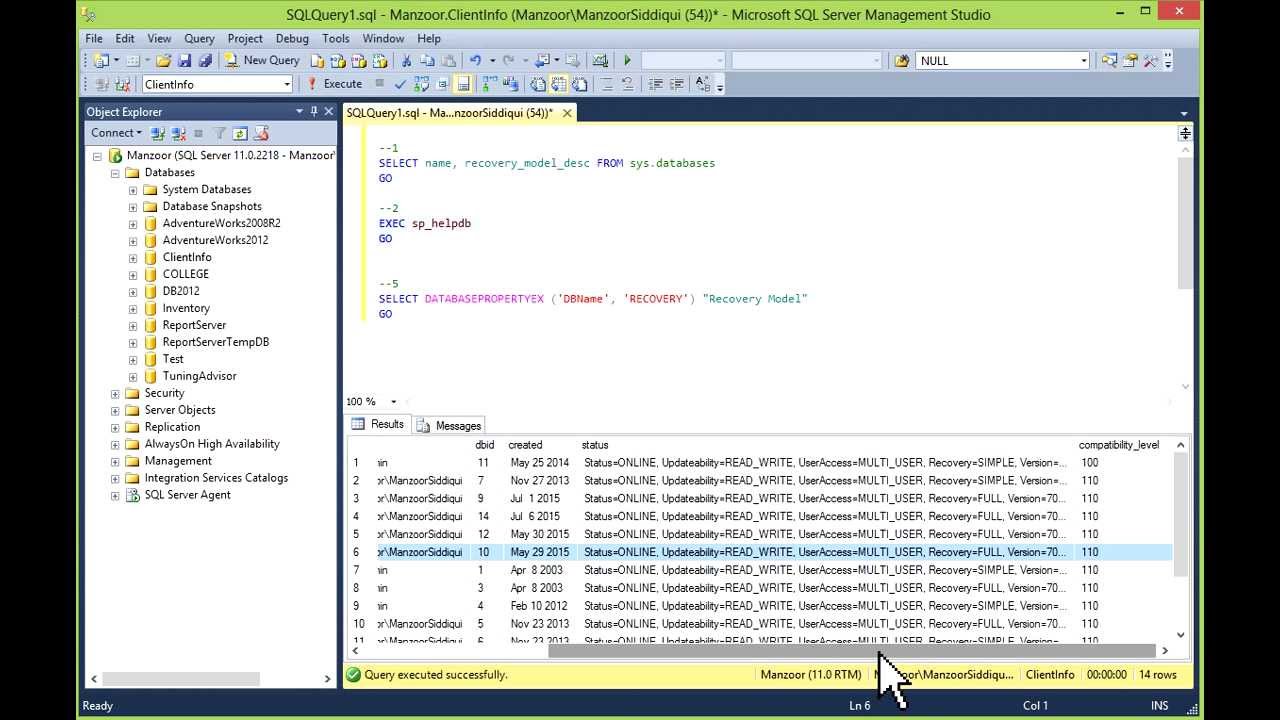Execute the current query
1280x720 pixels.
[x=334, y=84]
